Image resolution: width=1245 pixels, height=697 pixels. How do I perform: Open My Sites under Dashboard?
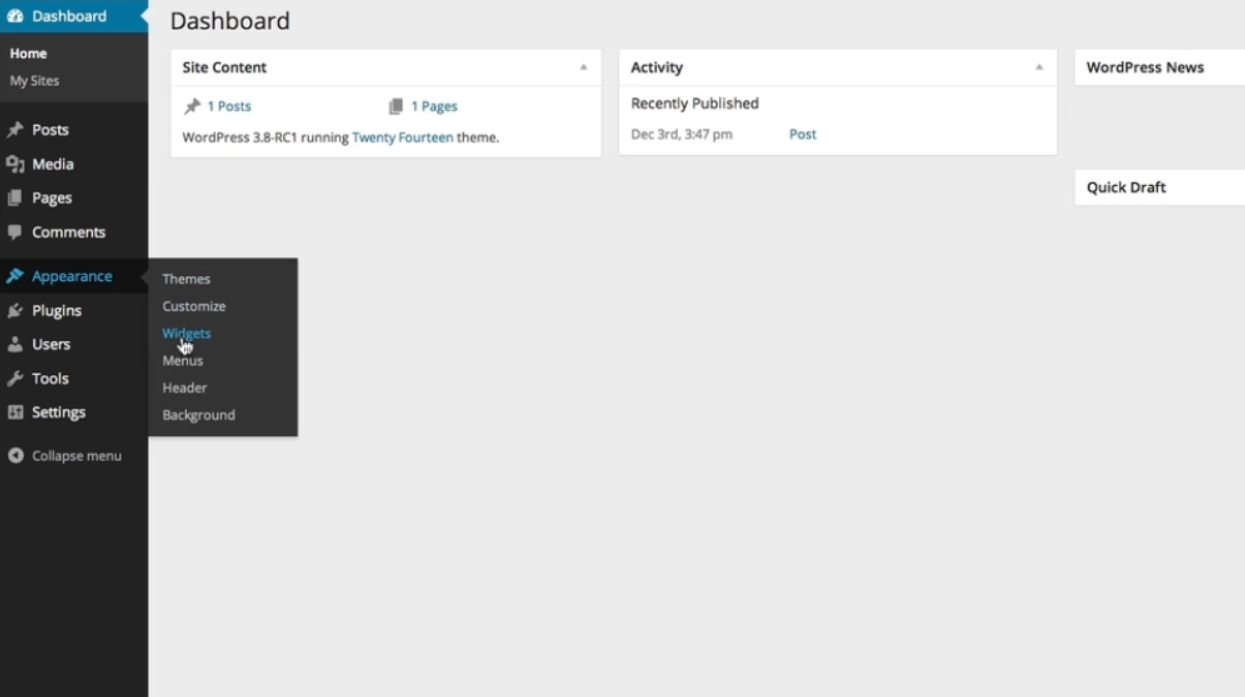pos(34,80)
